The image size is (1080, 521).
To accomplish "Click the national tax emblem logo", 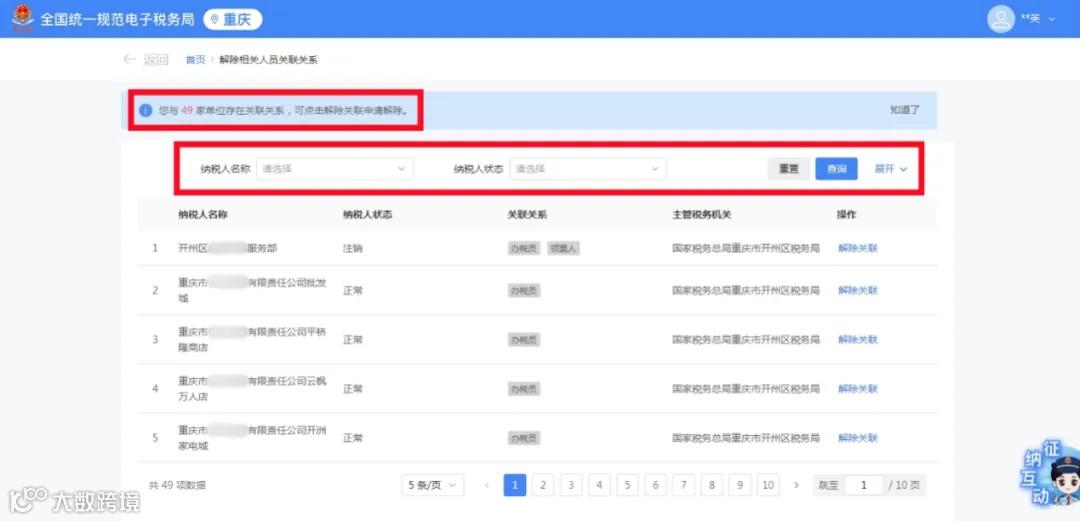I will coord(22,19).
